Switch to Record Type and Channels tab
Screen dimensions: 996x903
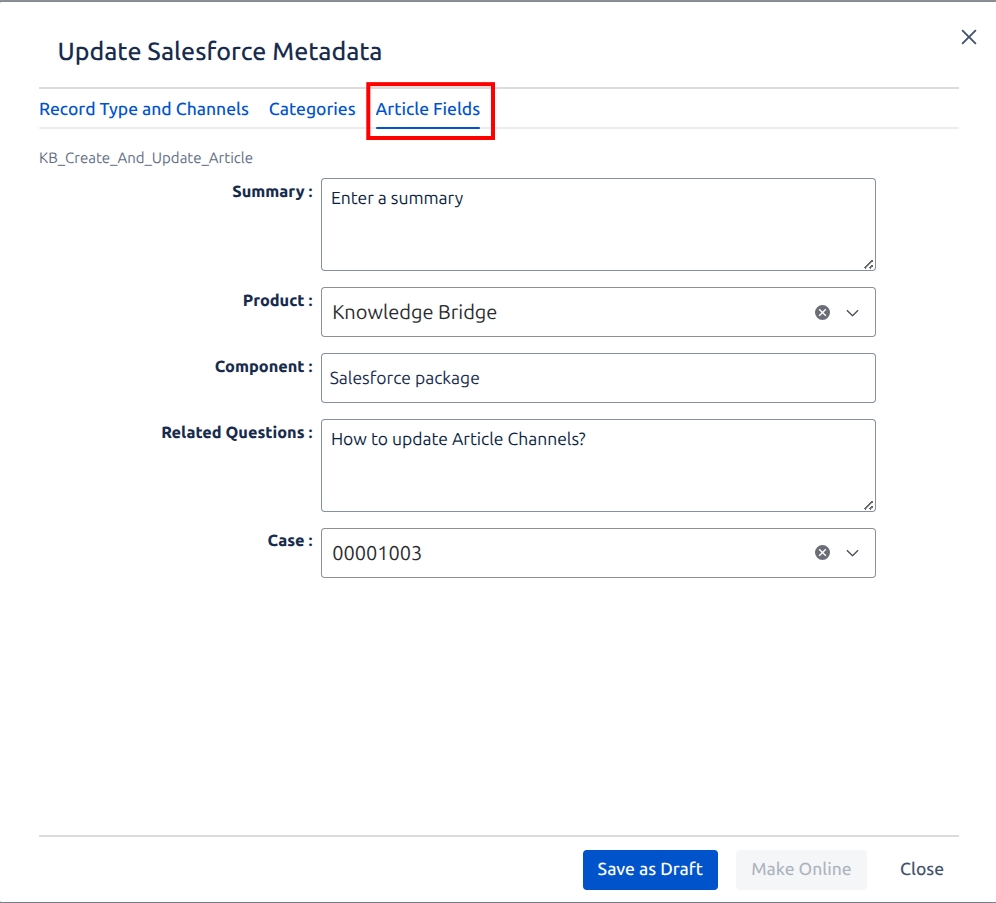pyautogui.click(x=144, y=109)
